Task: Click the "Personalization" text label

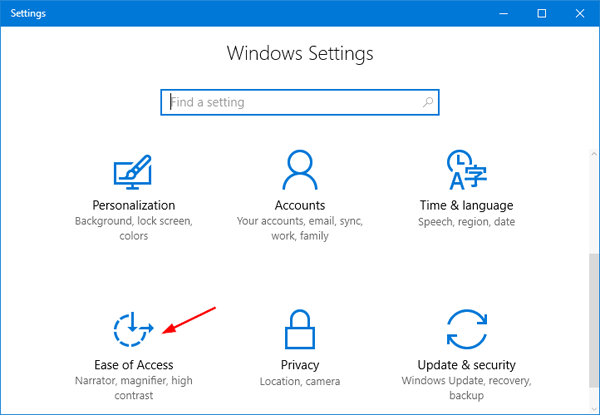Action: click(133, 204)
